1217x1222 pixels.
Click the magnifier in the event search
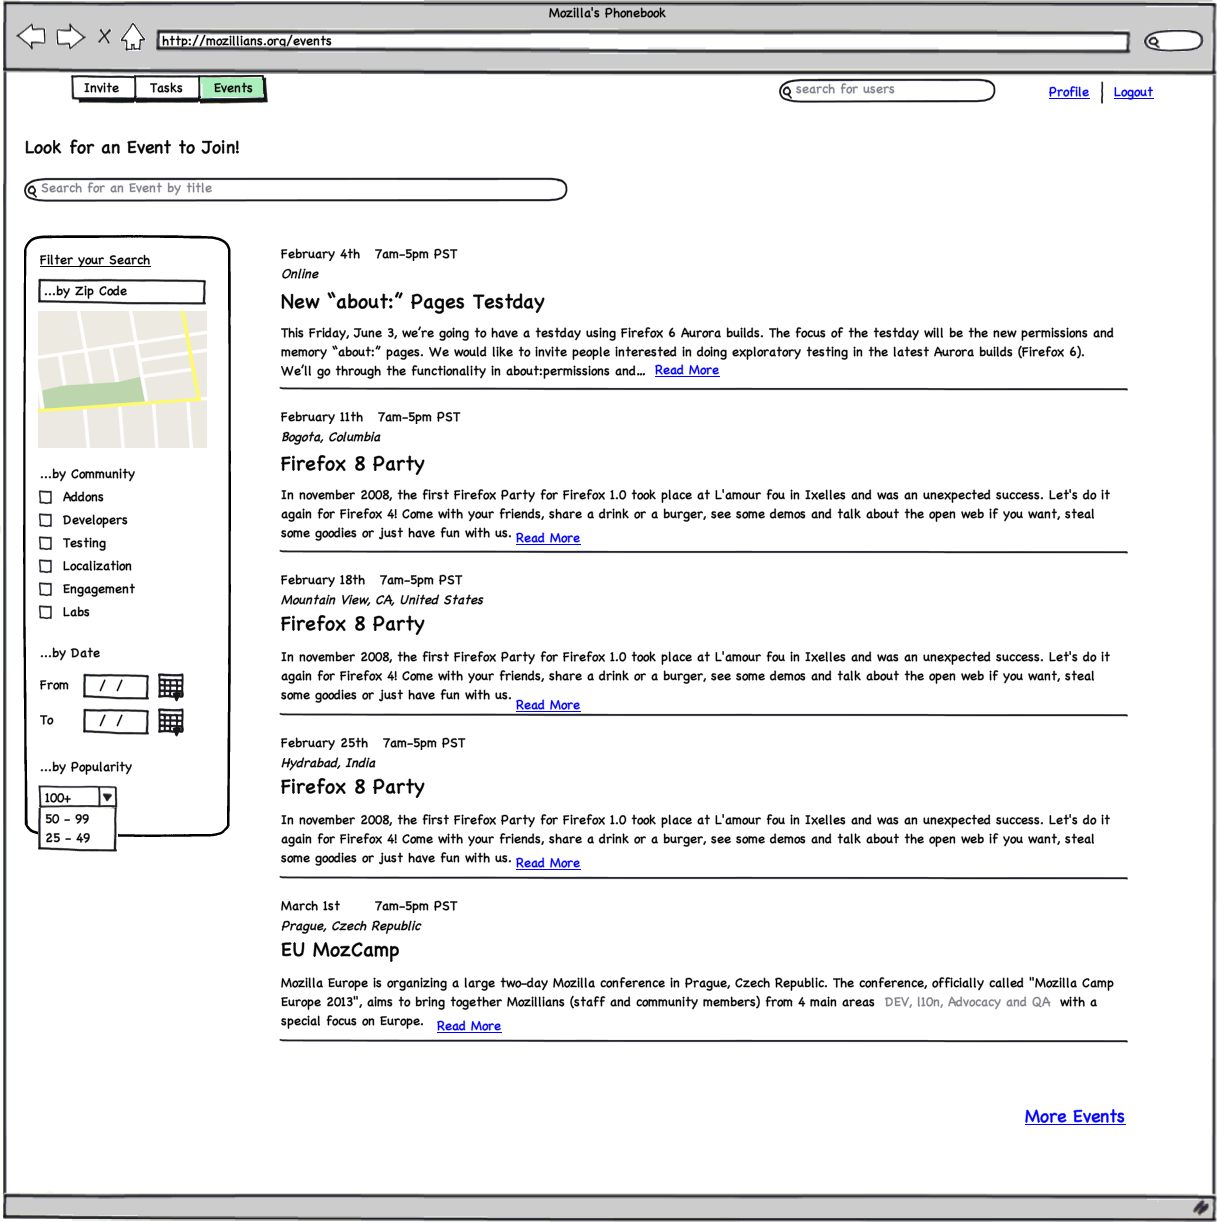click(32, 190)
